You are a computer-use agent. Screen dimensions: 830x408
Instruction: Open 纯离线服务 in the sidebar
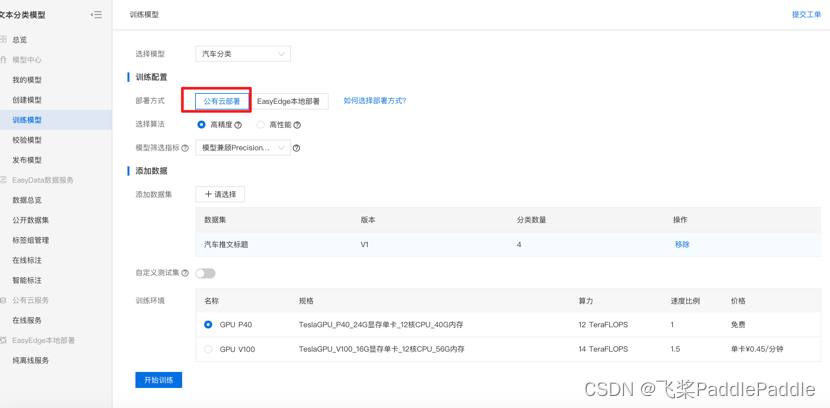31,360
